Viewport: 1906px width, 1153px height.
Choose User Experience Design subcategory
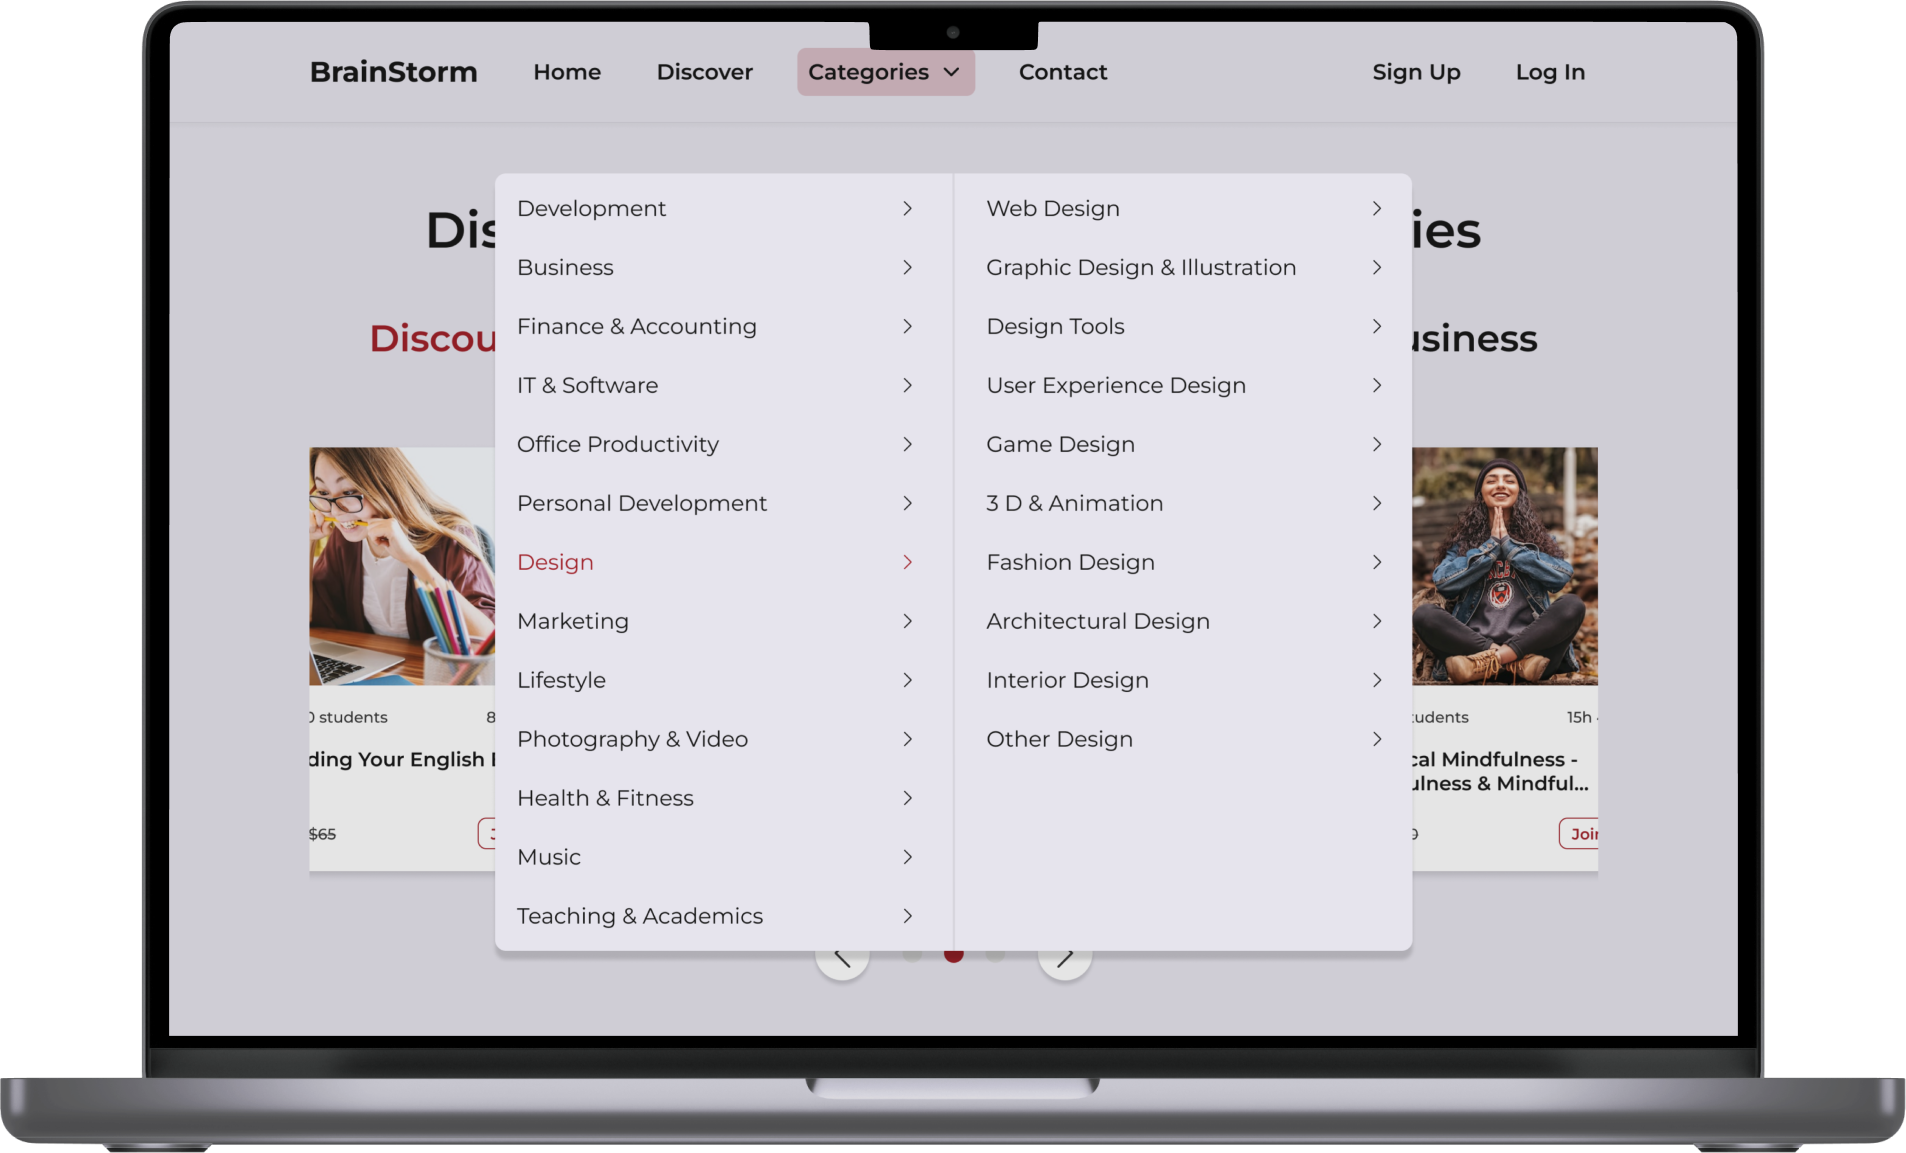click(x=1115, y=385)
